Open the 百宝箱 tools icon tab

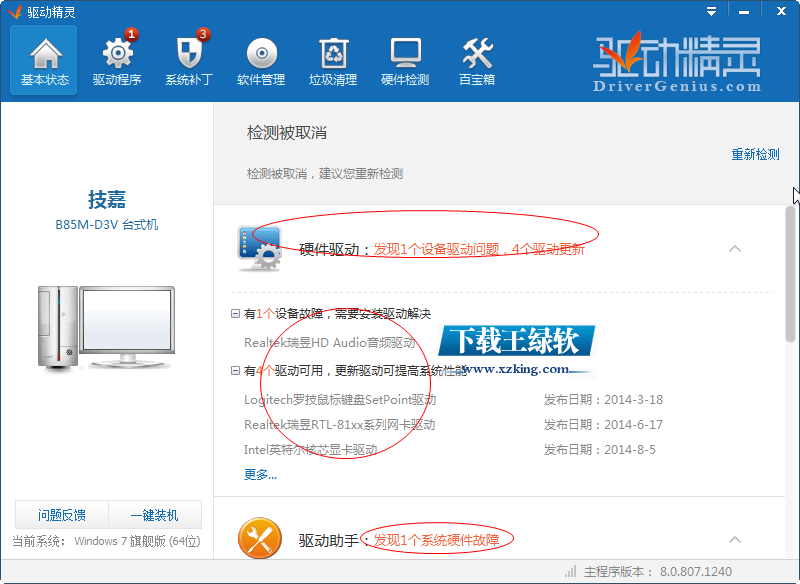[x=477, y=61]
